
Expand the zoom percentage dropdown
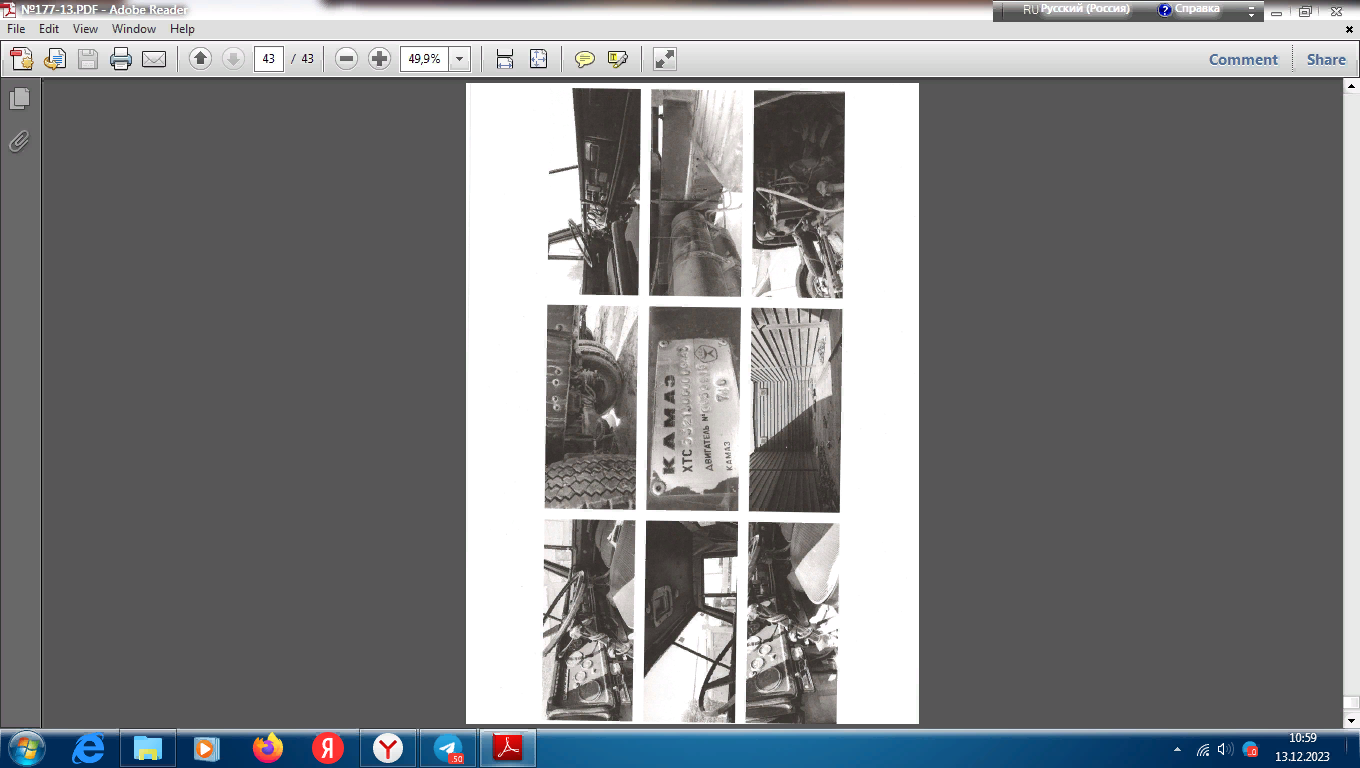[x=460, y=59]
